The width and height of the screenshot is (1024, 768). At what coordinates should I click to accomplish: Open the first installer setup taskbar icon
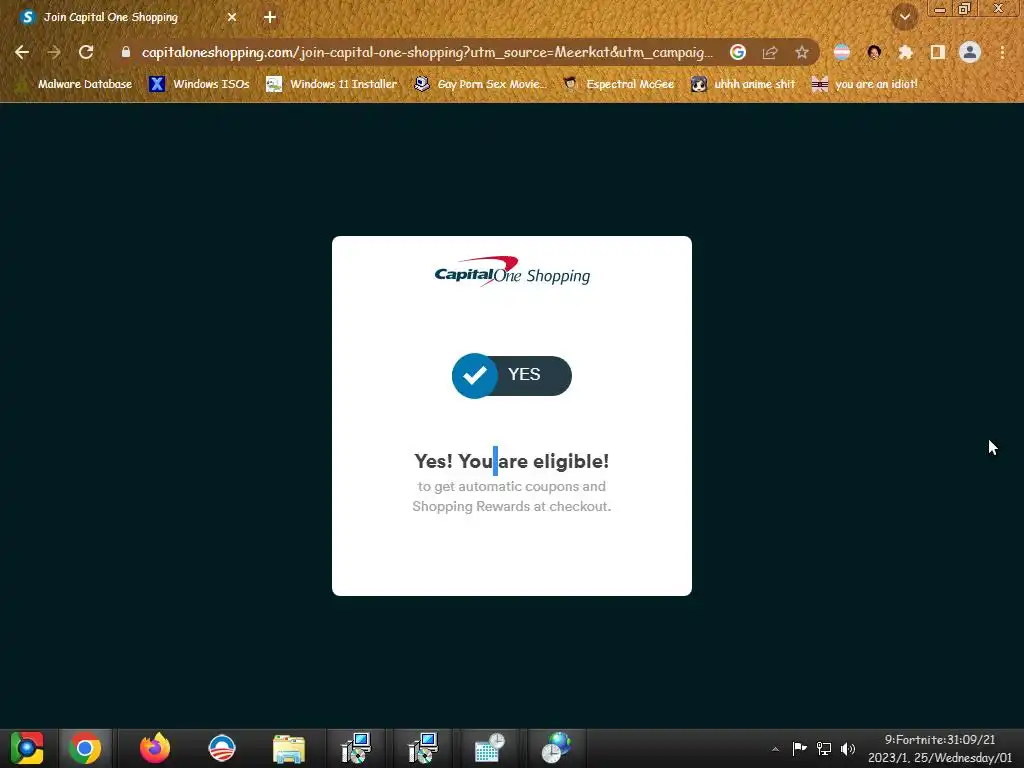pos(356,748)
